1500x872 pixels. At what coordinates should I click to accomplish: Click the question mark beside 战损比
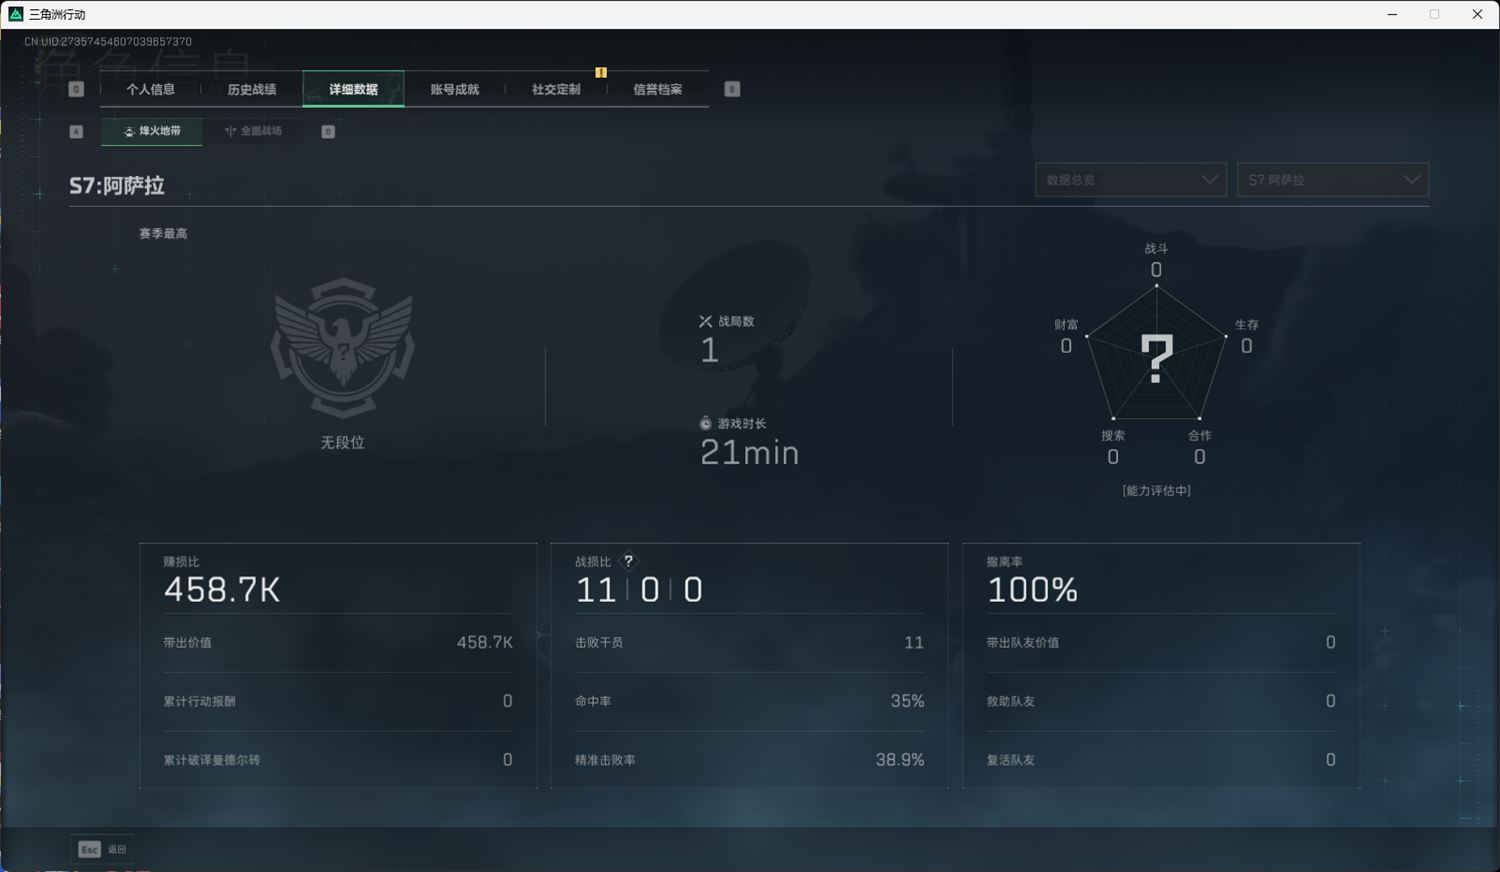[x=628, y=561]
